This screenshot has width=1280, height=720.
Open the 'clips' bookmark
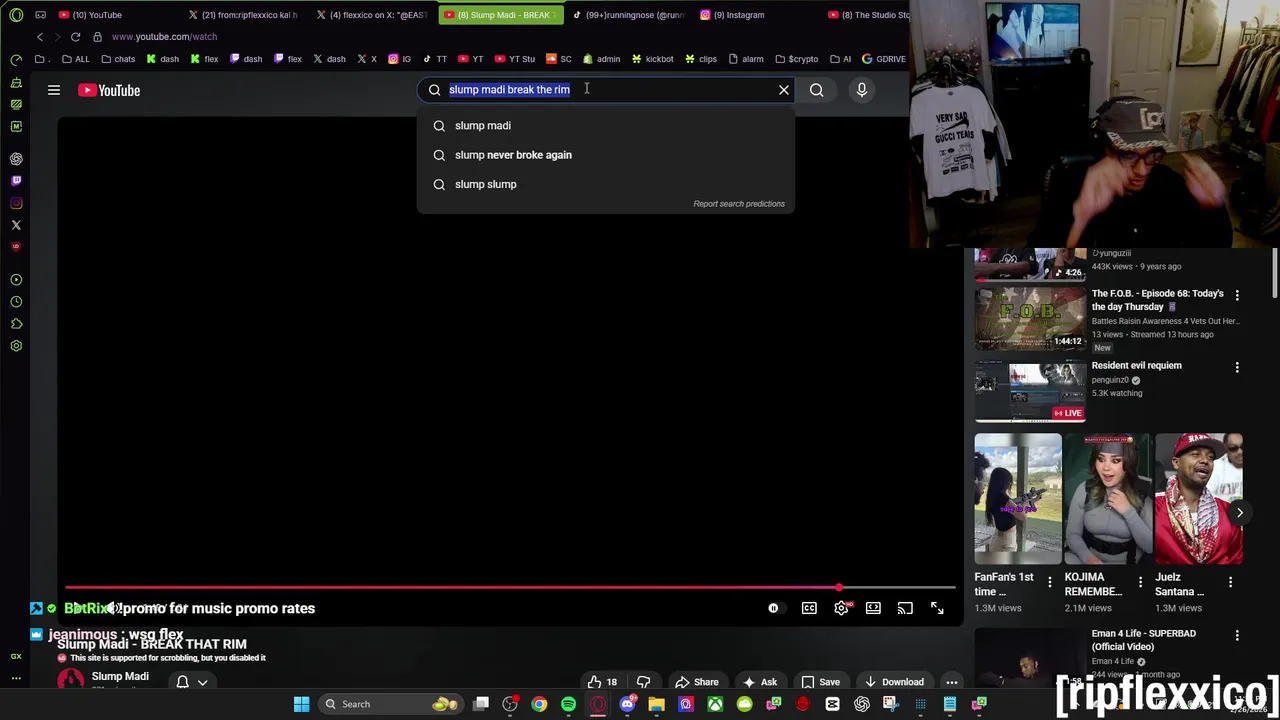pos(701,59)
